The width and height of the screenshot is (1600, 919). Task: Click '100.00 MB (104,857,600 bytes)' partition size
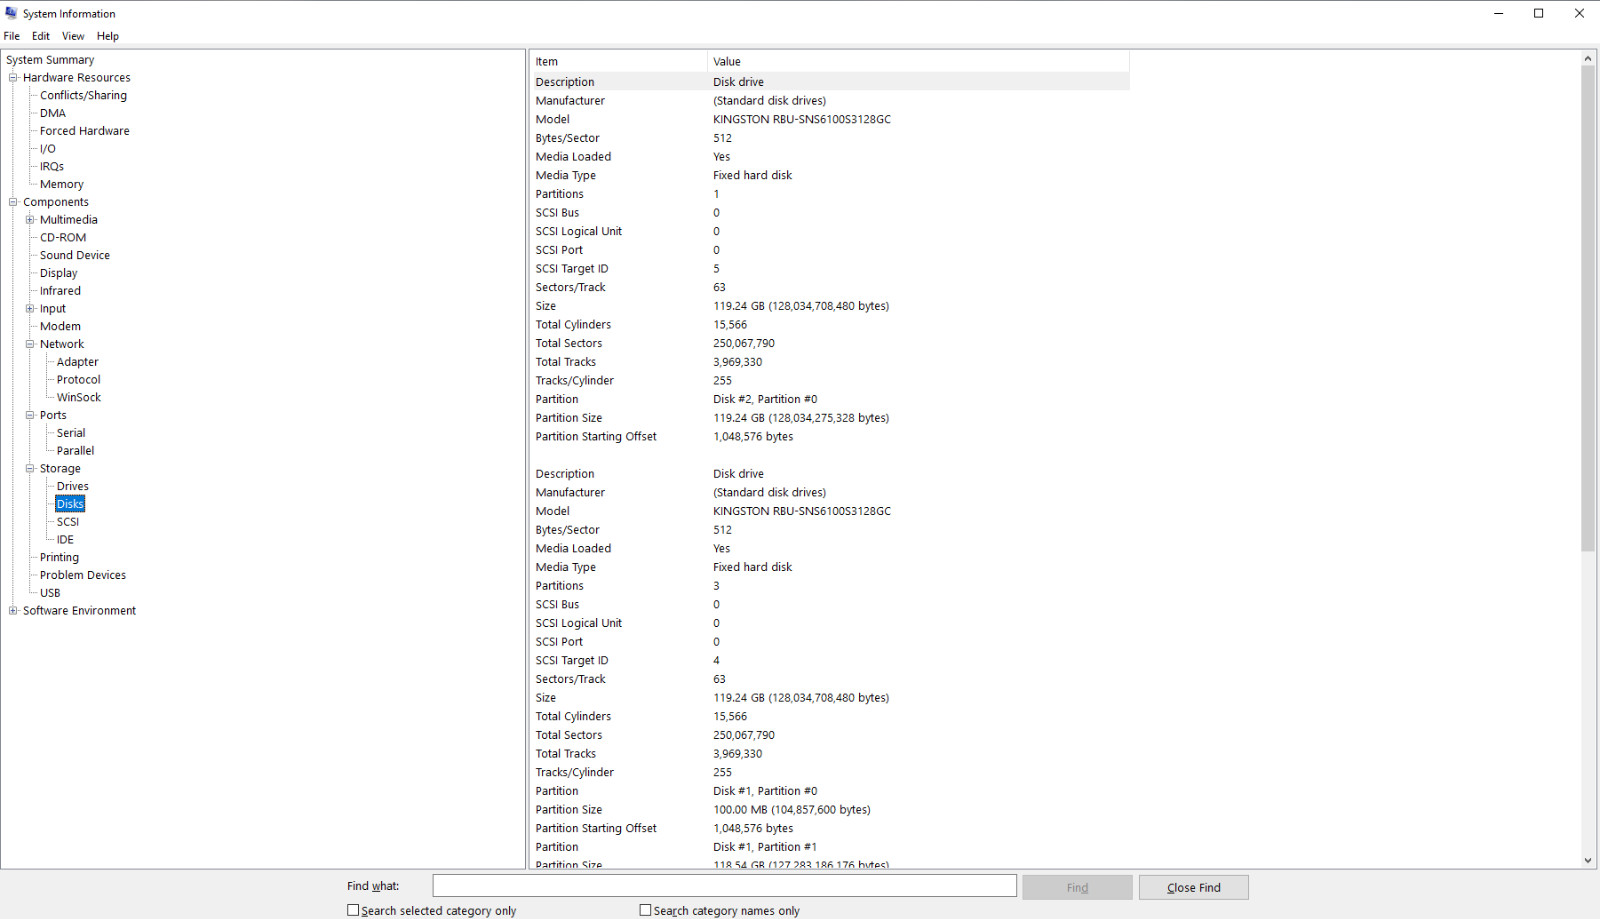click(x=792, y=810)
